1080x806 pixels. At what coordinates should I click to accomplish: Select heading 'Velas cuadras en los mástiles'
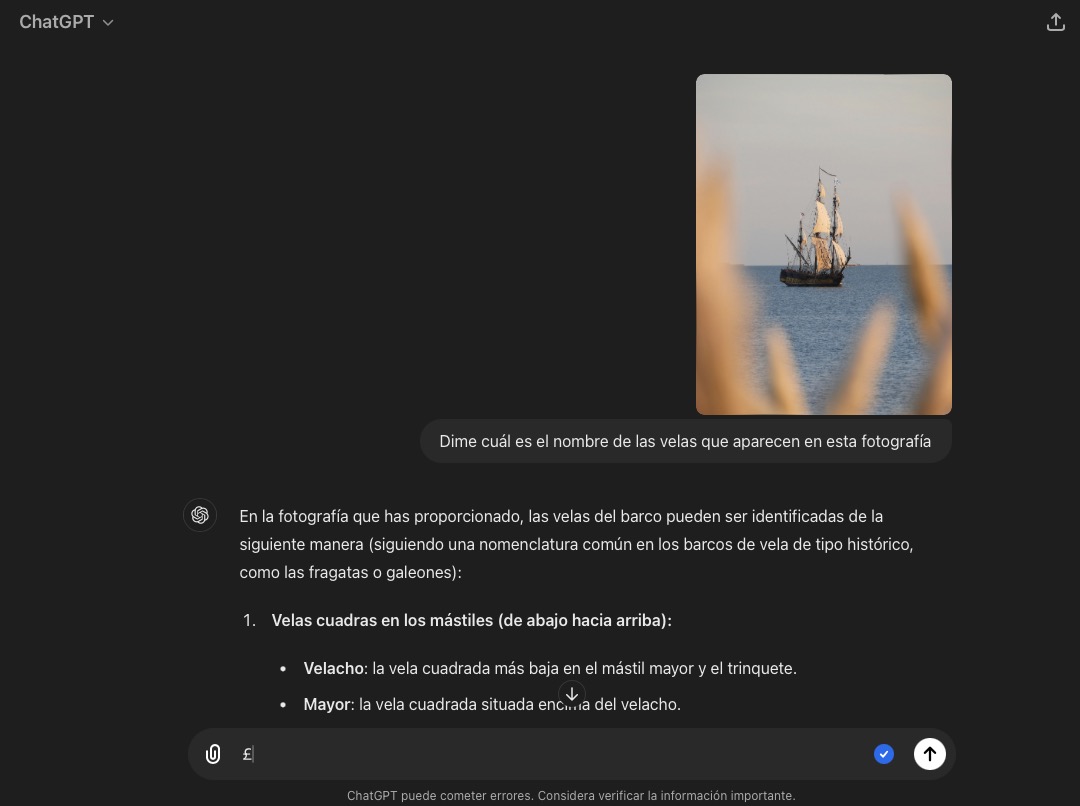[471, 620]
